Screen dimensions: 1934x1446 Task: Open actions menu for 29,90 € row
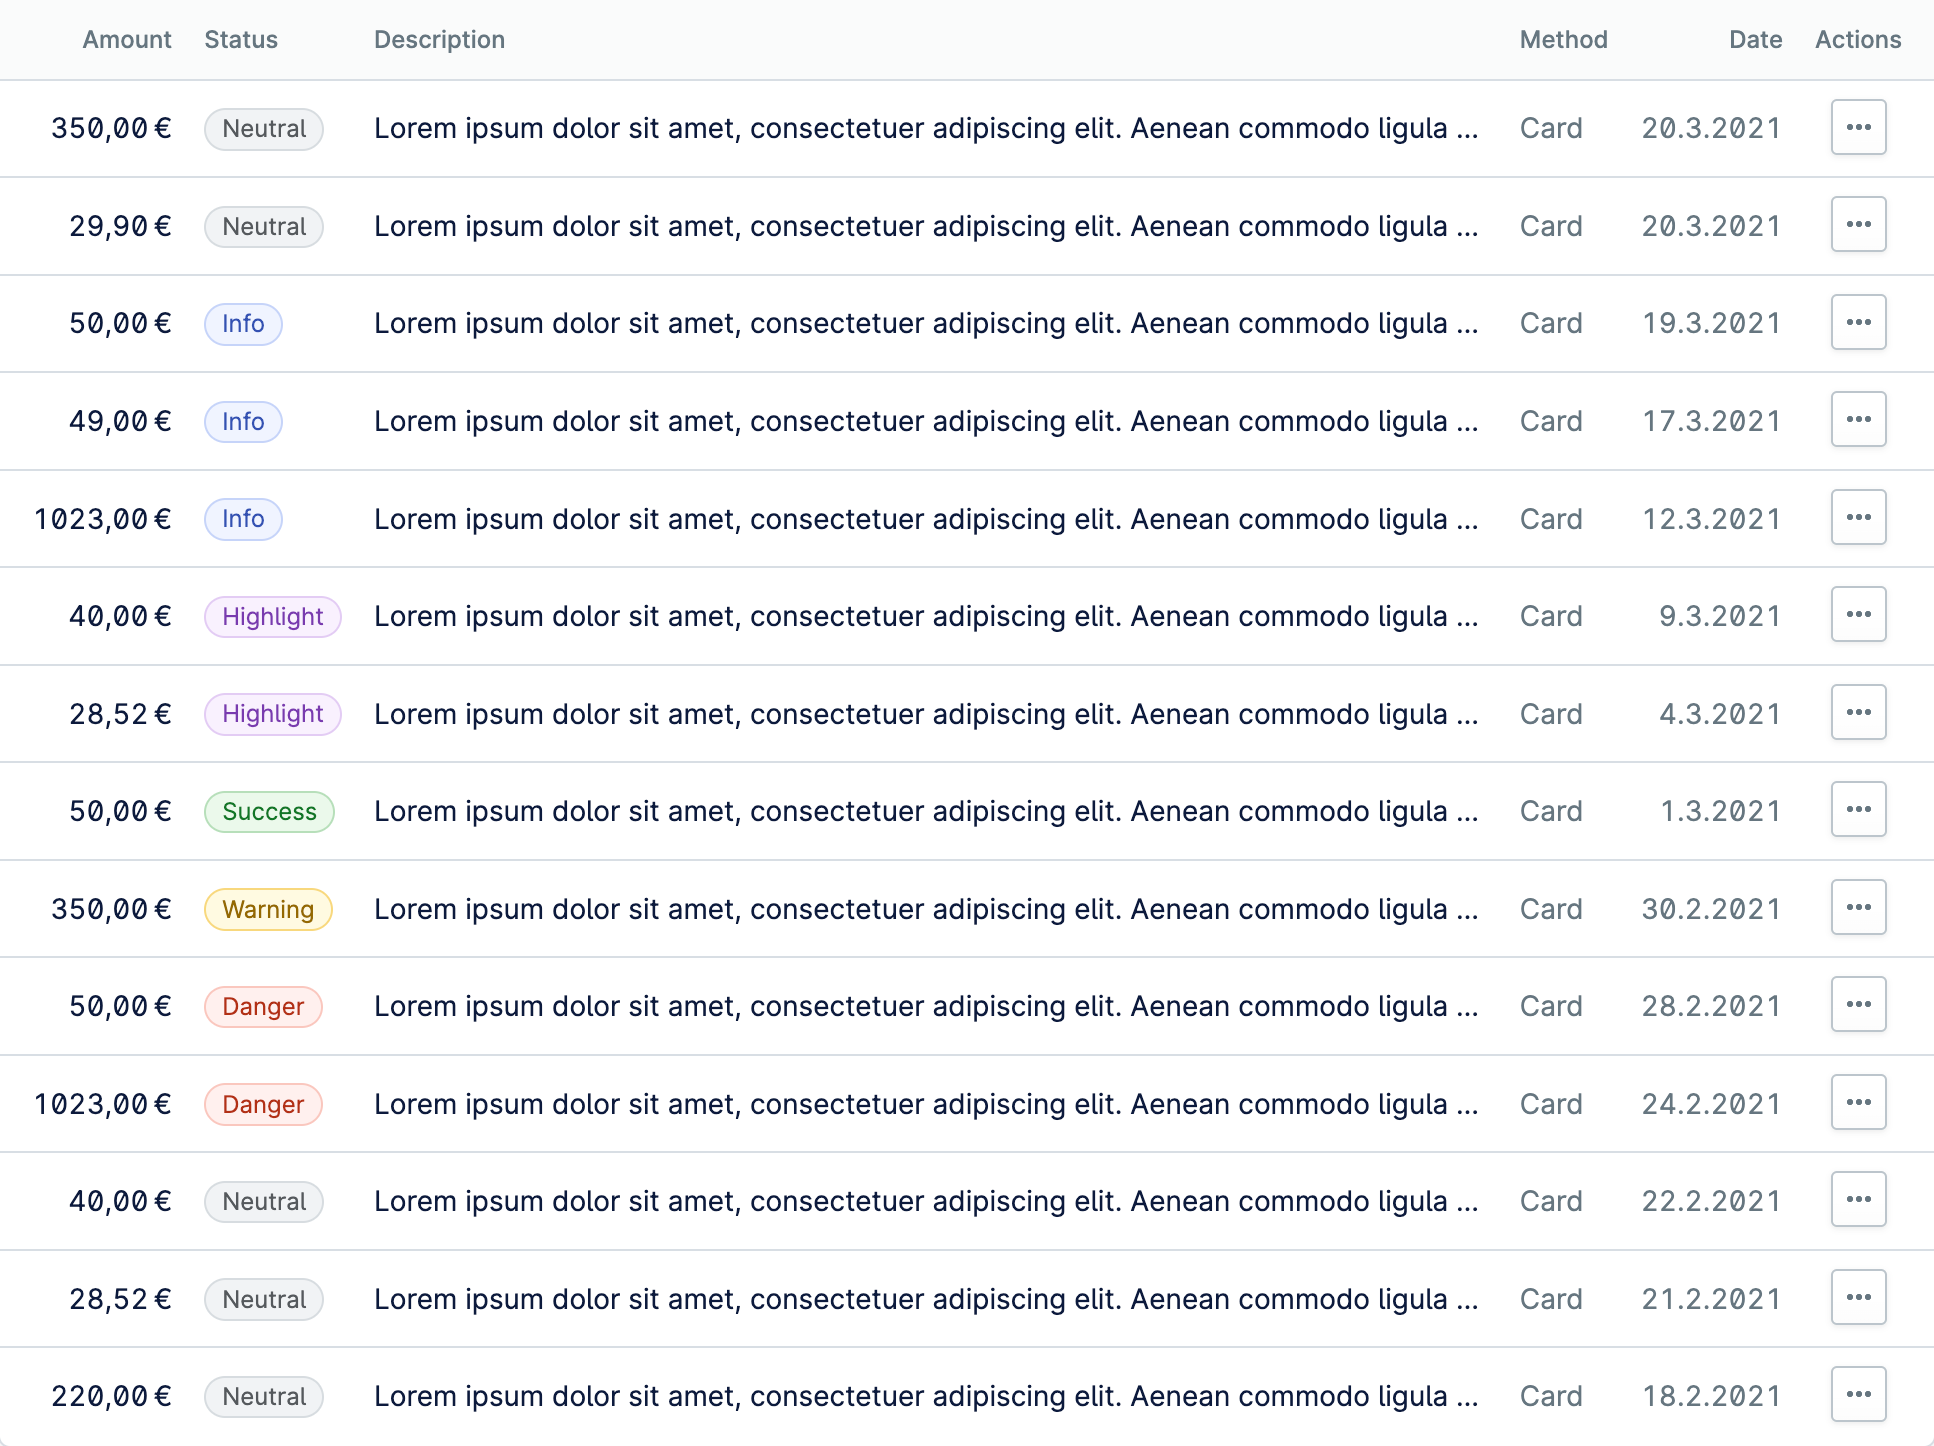(1858, 224)
